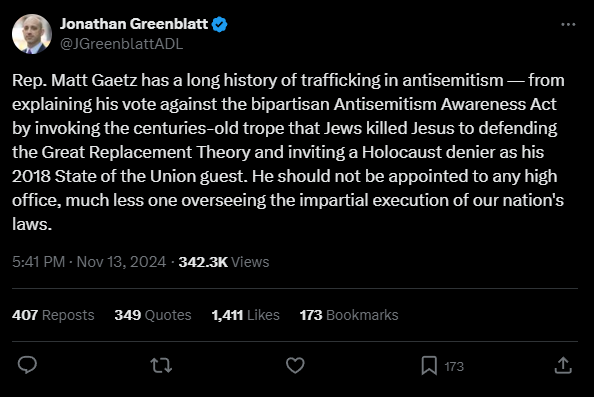Screen dimensions: 594x397
Task: Click the Nov 13, 2024 date
Action: click(x=121, y=262)
